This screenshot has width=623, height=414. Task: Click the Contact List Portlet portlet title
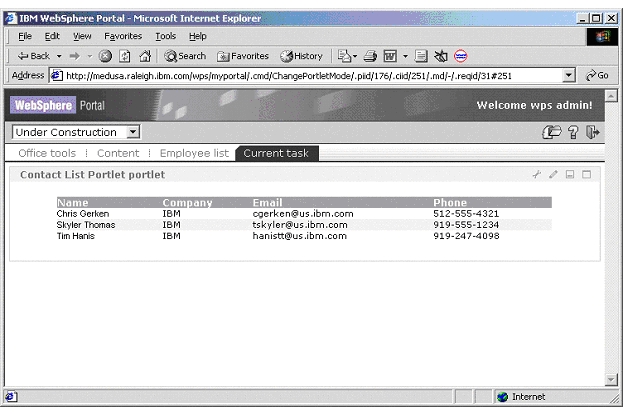click(x=93, y=175)
